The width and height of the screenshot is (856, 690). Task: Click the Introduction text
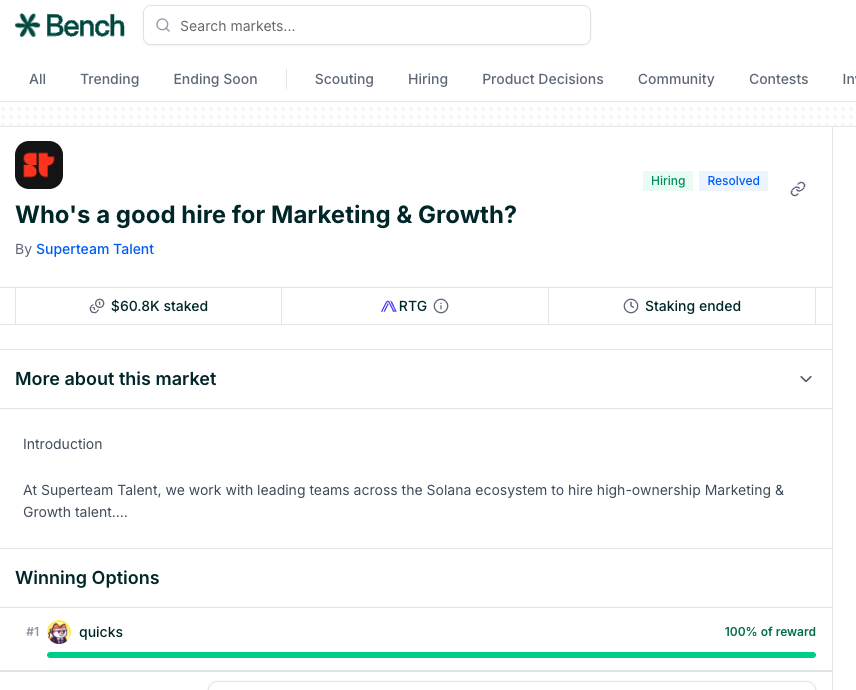[x=62, y=444]
